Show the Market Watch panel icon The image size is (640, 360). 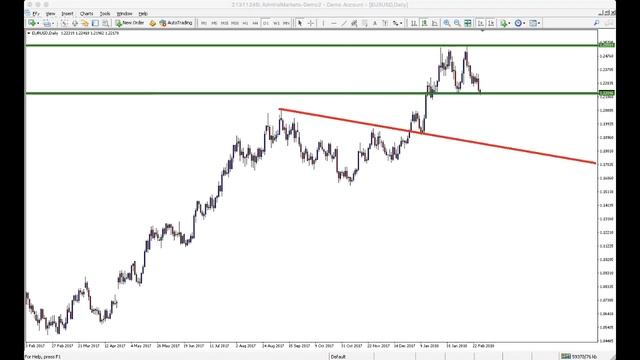(x=64, y=23)
